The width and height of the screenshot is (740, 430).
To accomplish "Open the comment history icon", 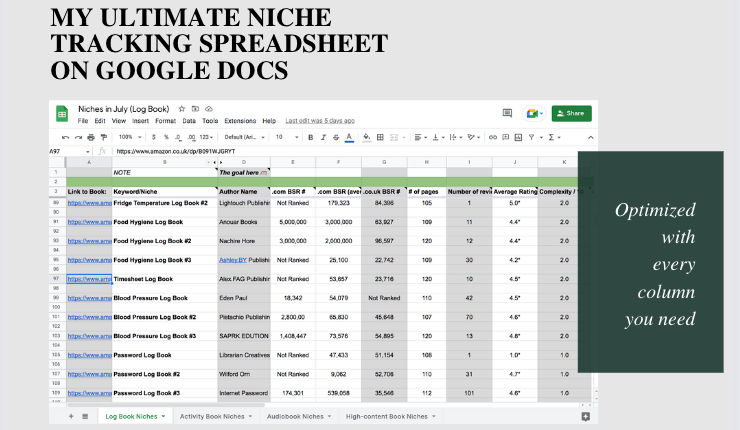I will (507, 113).
